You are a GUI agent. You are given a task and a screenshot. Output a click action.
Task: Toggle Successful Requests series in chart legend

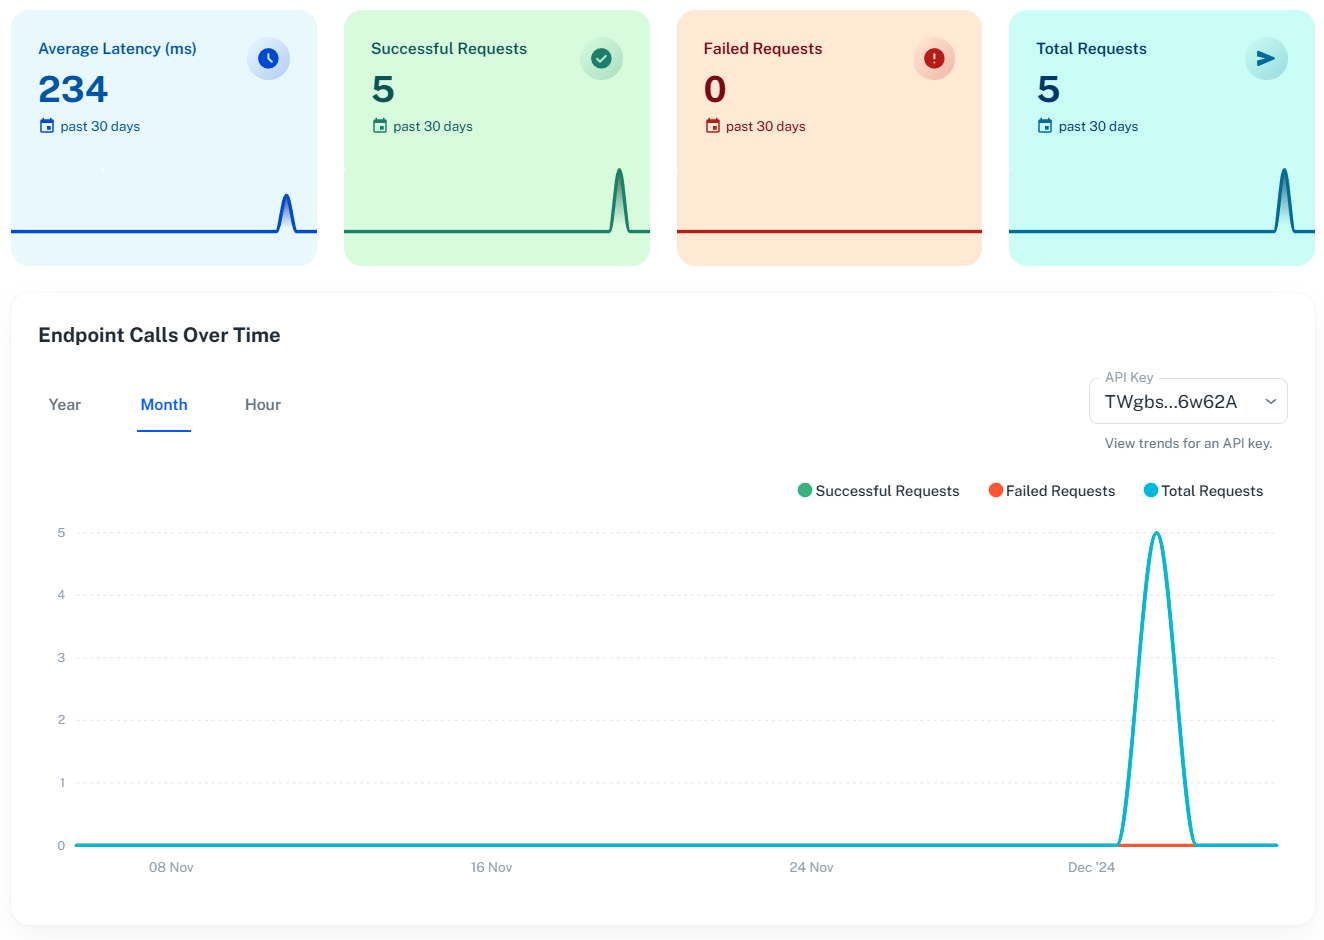pos(878,491)
